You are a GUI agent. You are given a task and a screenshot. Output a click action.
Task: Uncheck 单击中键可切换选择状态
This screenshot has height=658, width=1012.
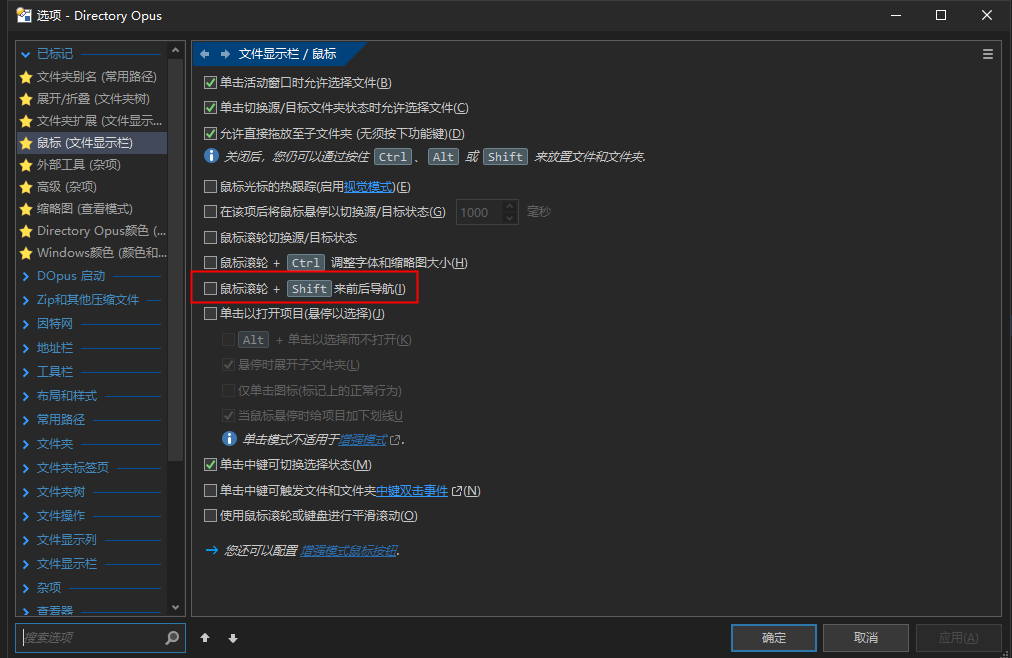click(210, 465)
